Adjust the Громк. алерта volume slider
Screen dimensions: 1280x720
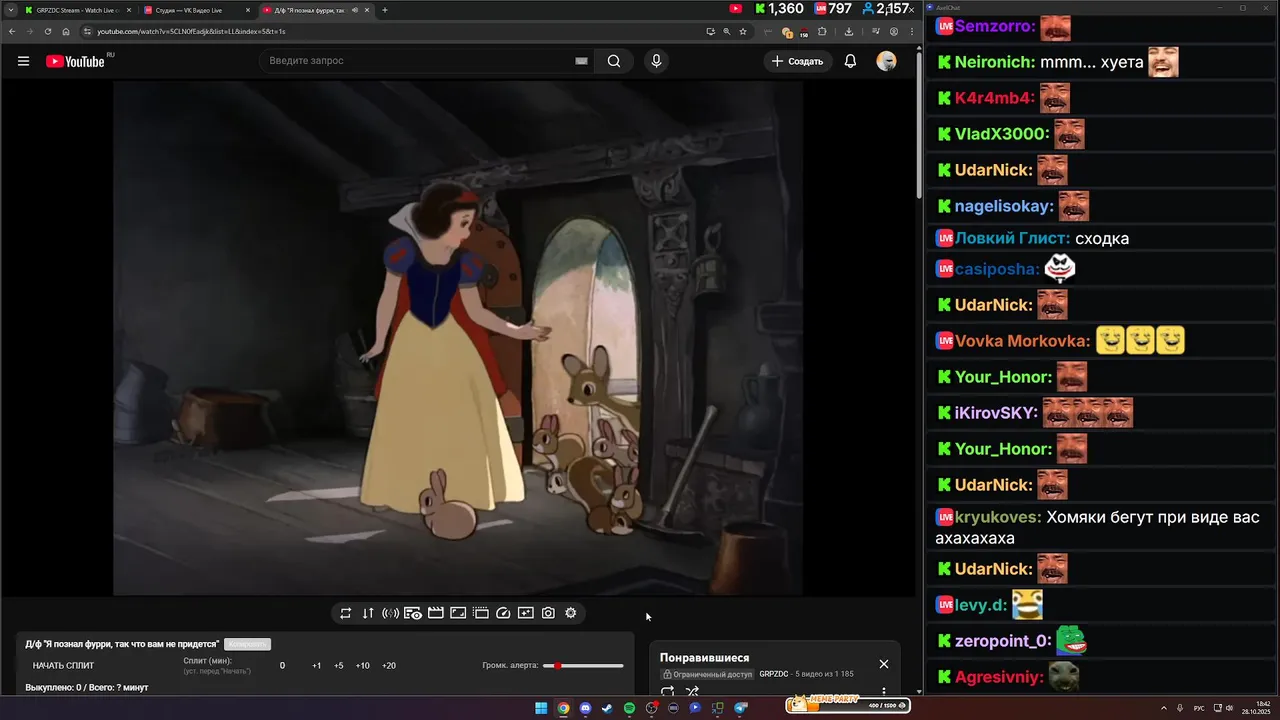583,666
